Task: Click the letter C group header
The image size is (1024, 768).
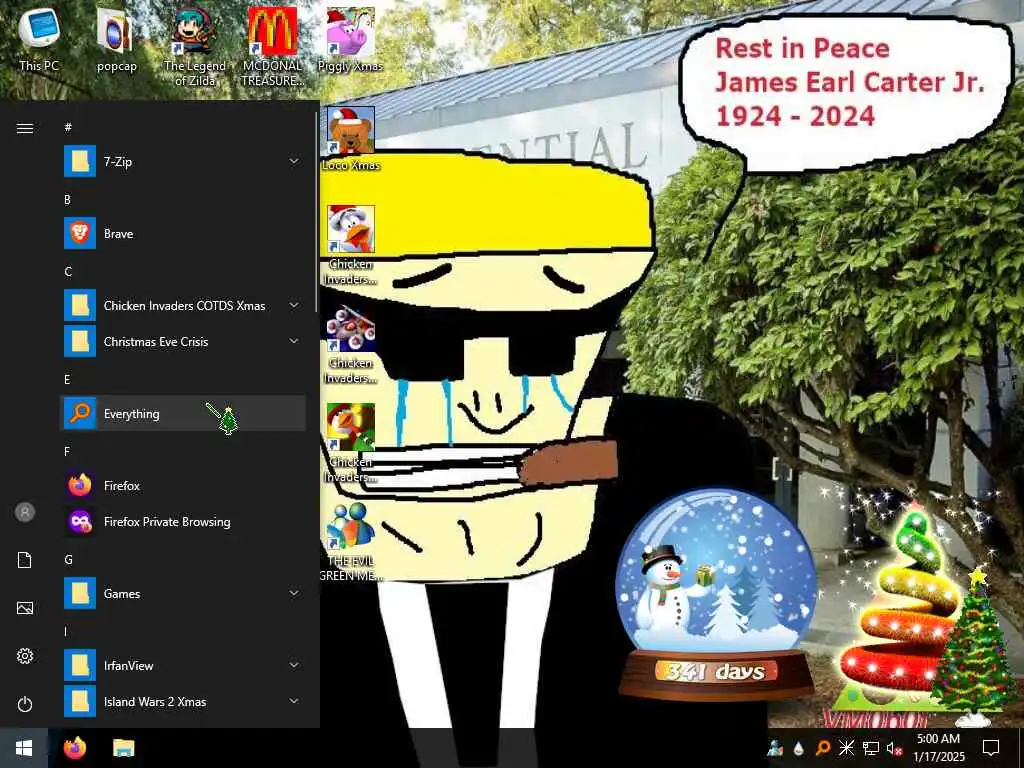Action: tap(68, 272)
